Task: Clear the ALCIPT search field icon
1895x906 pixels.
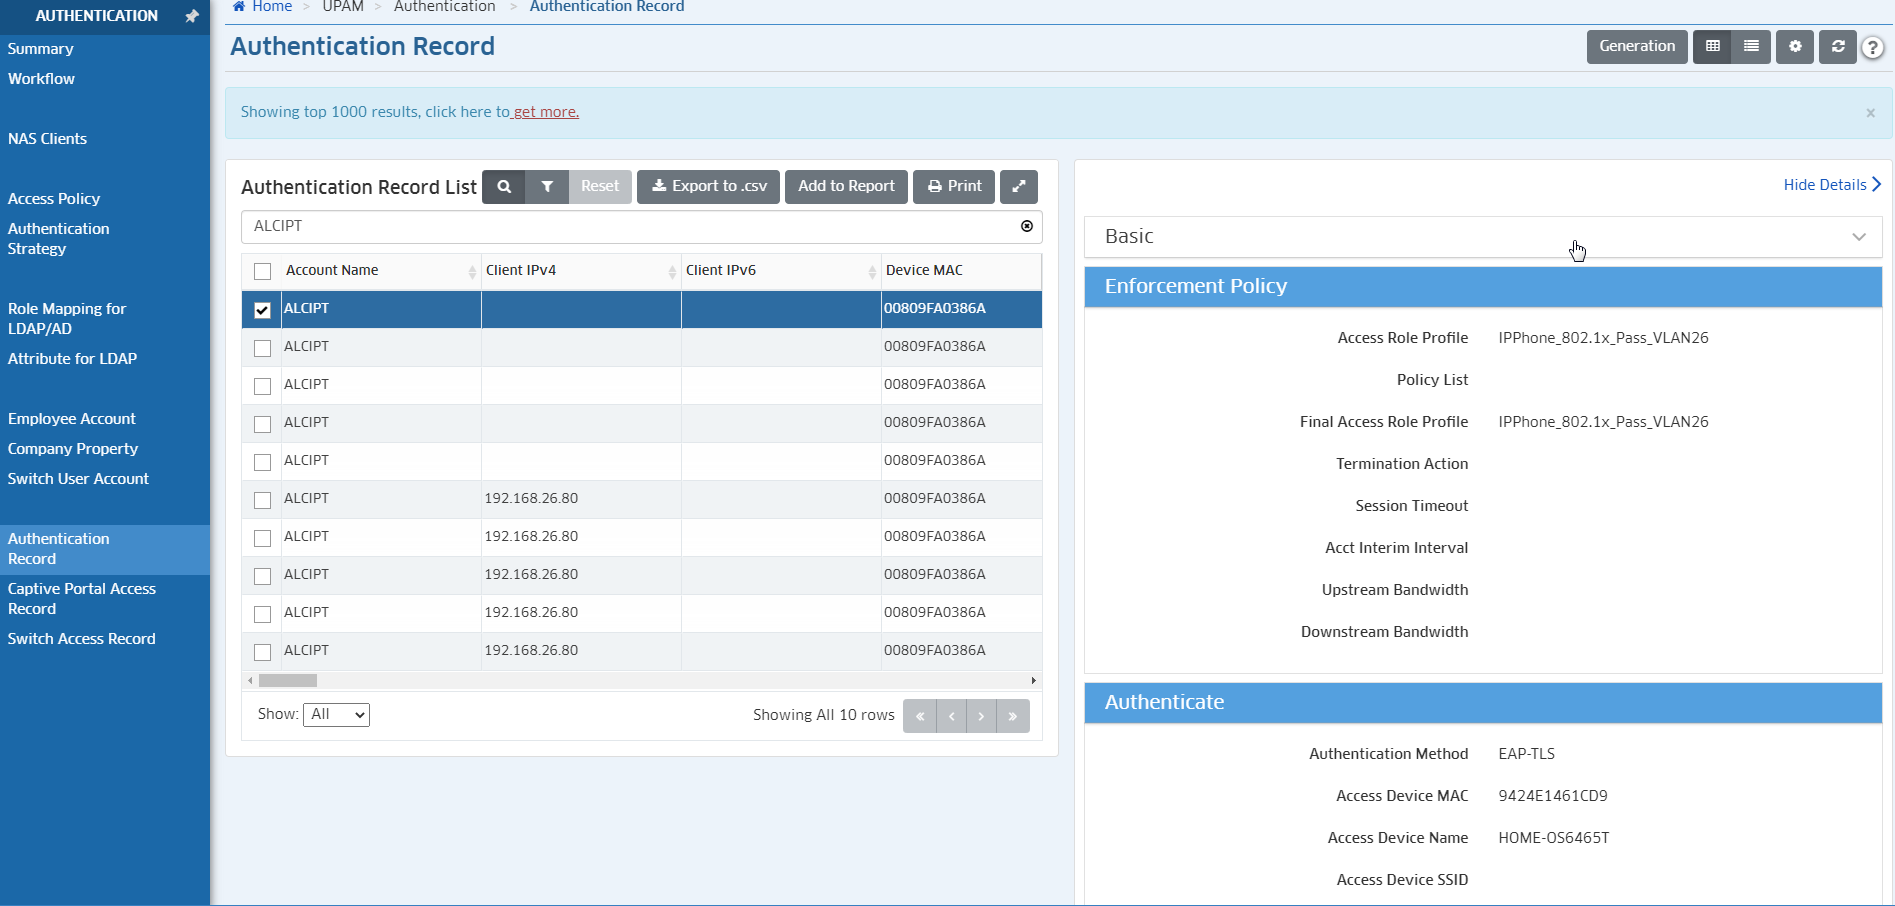Action: coord(1026,226)
